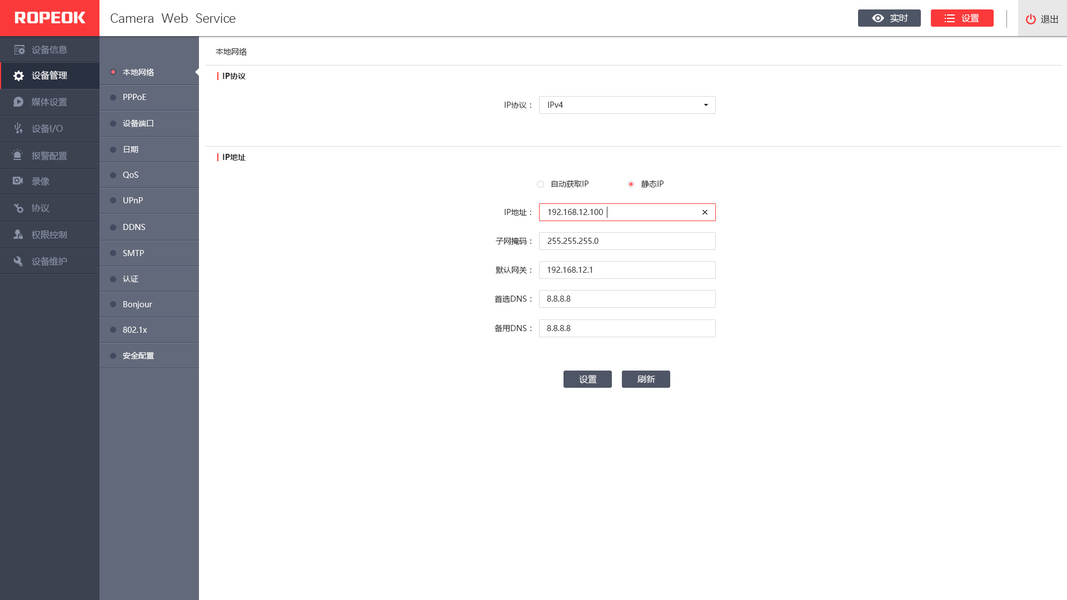Viewport: 1067px width, 600px height.
Task: Open the 802.1x submenu item
Action: point(149,330)
